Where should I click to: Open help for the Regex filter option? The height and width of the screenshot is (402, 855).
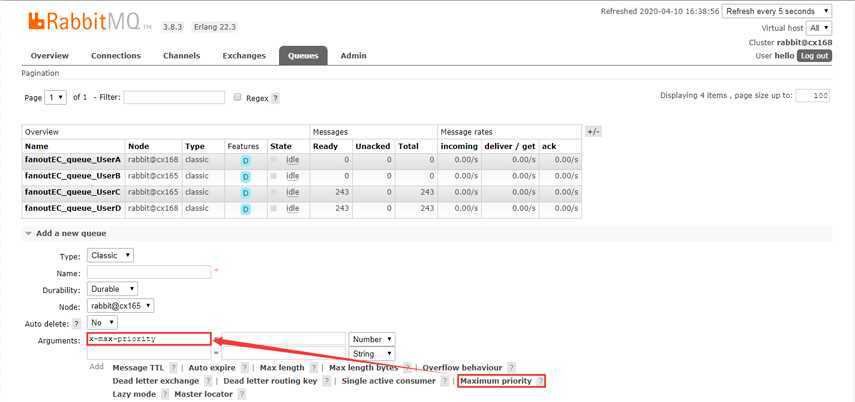pos(275,99)
